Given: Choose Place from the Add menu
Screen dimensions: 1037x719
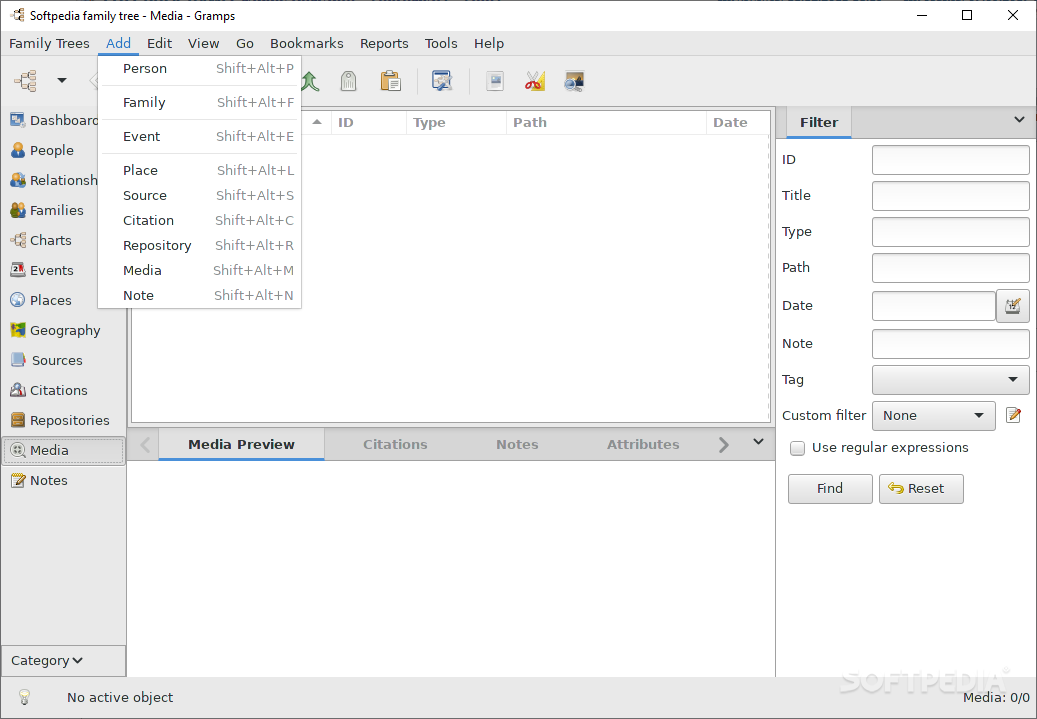Looking at the screenshot, I should pyautogui.click(x=200, y=171).
